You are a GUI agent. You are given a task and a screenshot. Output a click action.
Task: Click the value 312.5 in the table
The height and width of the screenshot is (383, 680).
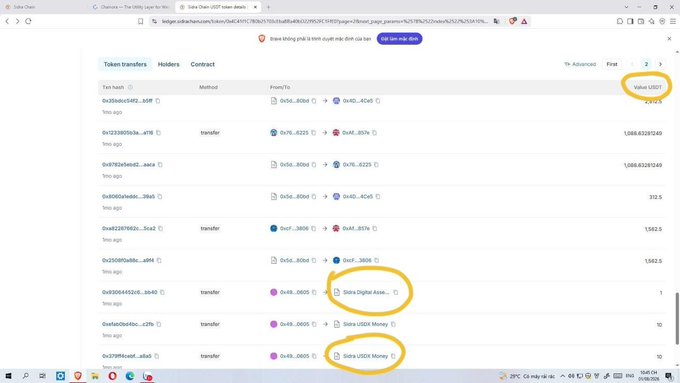pyautogui.click(x=655, y=197)
